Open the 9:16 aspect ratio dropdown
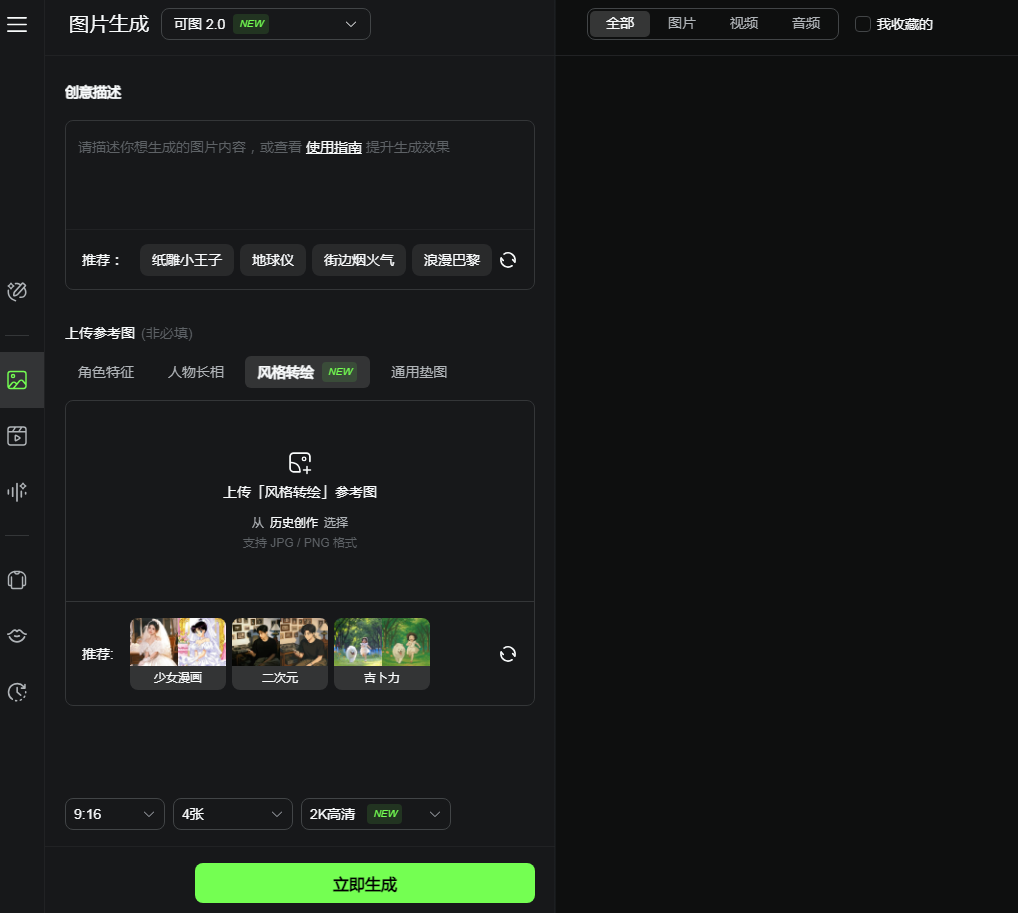Image resolution: width=1018 pixels, height=913 pixels. point(114,814)
